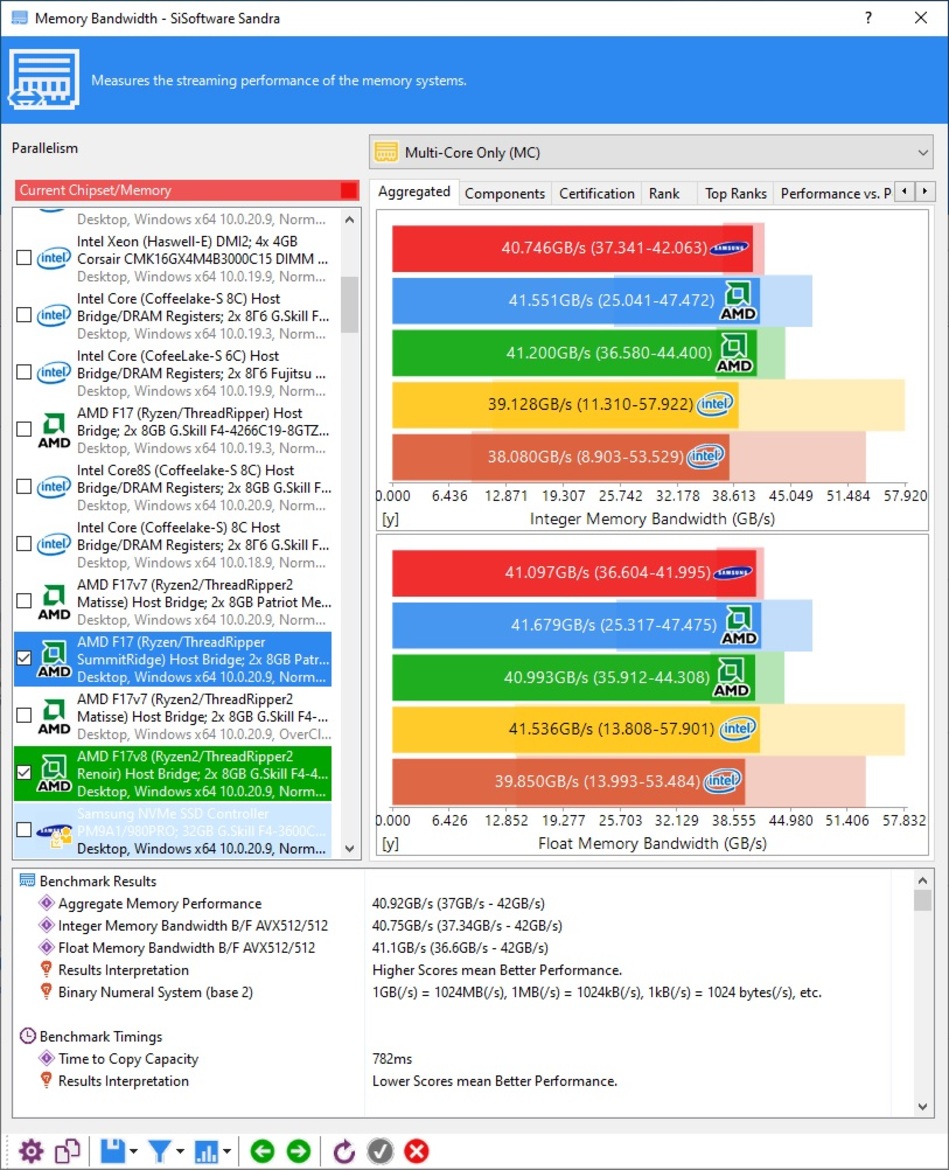Click the blue floppy disk save icon
Viewport: 949px width, 1170px height.
click(x=113, y=1151)
